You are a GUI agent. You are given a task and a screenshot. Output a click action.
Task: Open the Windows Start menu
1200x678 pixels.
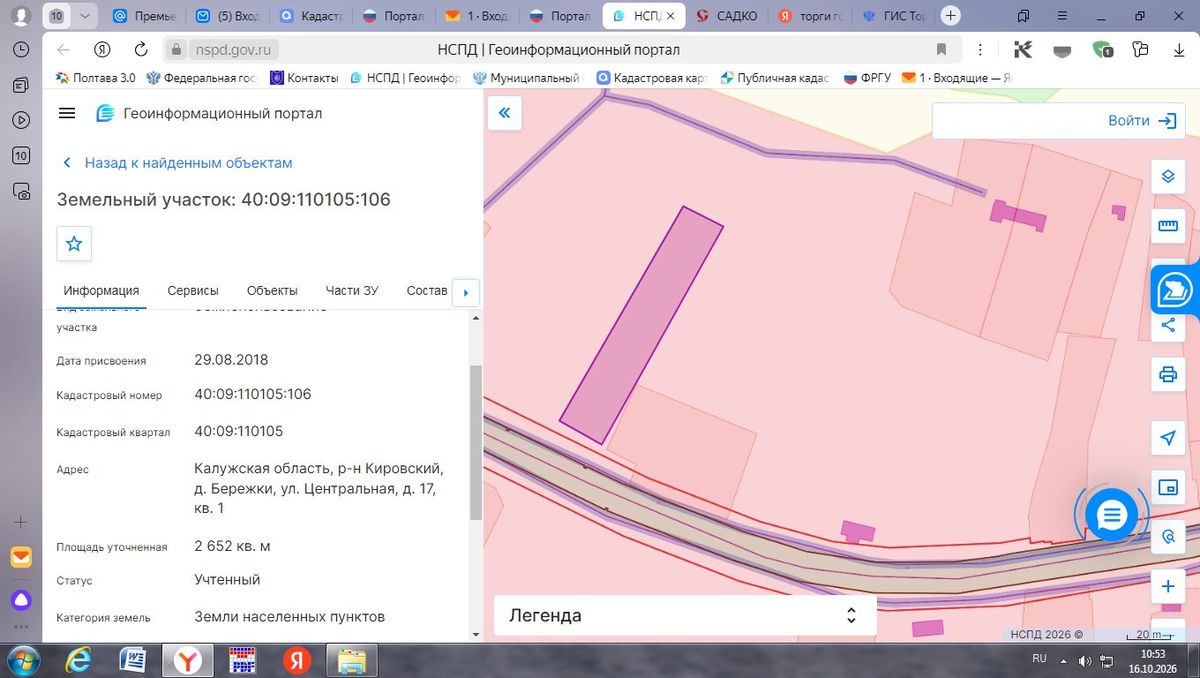pyautogui.click(x=22, y=660)
